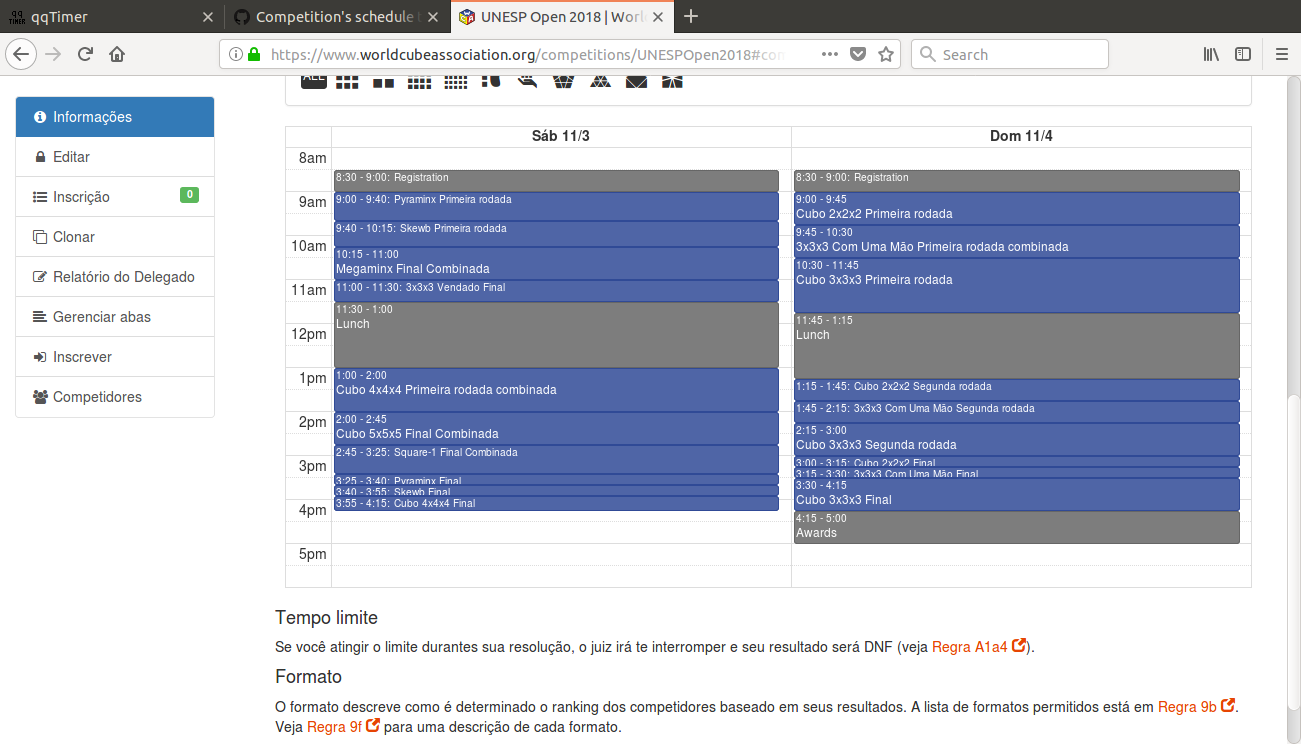This screenshot has height=744, width=1301.
Task: Open the browser library icon
Action: click(1211, 54)
